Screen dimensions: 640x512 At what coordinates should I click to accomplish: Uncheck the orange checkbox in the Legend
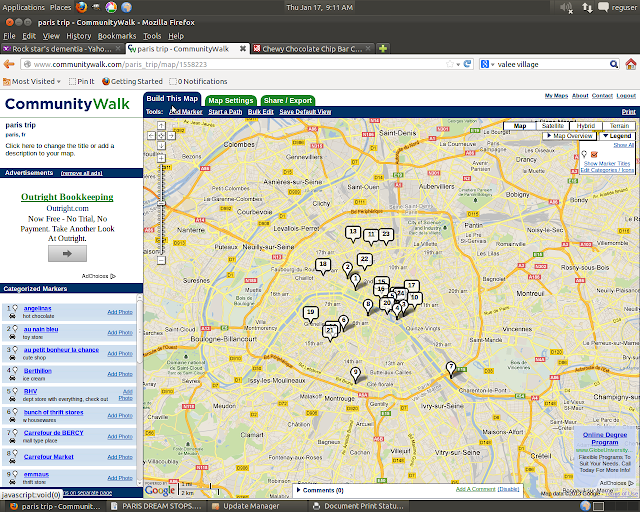[x=594, y=154]
